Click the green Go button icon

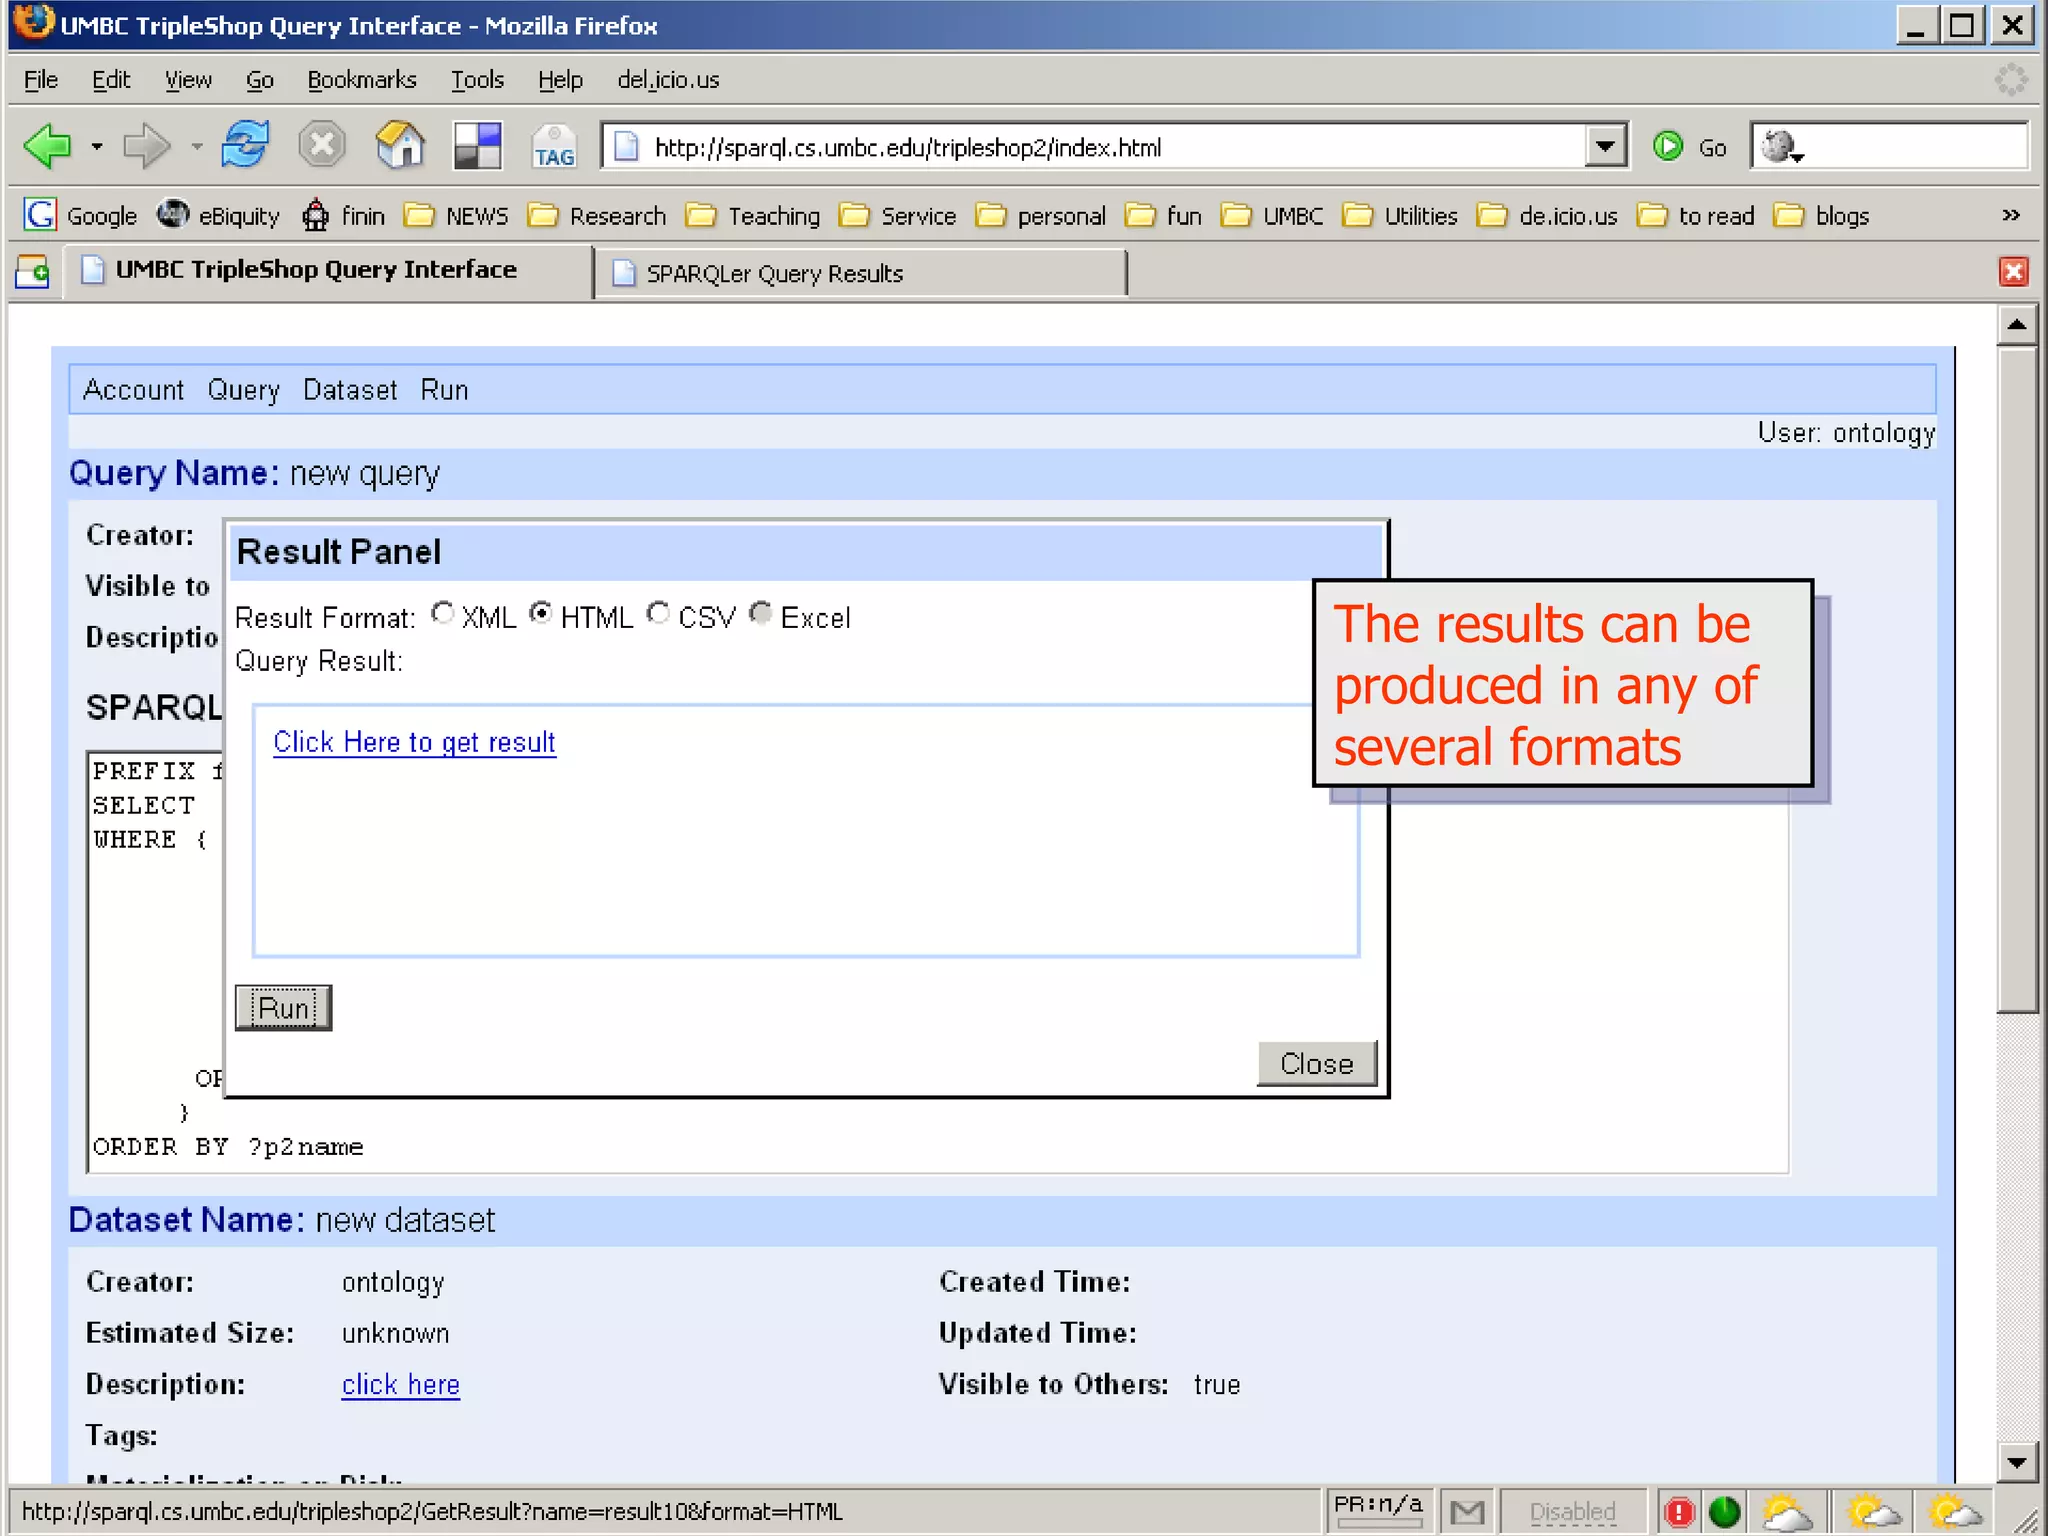pos(1667,147)
